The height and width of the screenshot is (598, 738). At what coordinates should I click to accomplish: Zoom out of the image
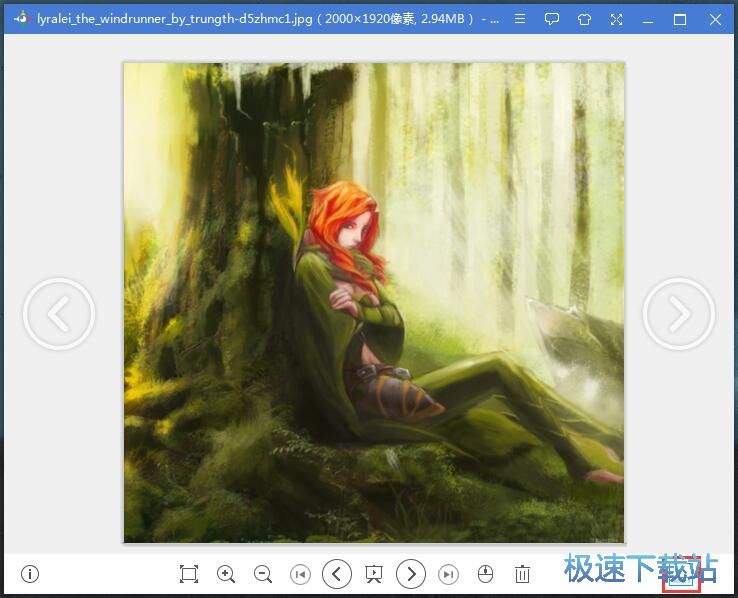263,574
